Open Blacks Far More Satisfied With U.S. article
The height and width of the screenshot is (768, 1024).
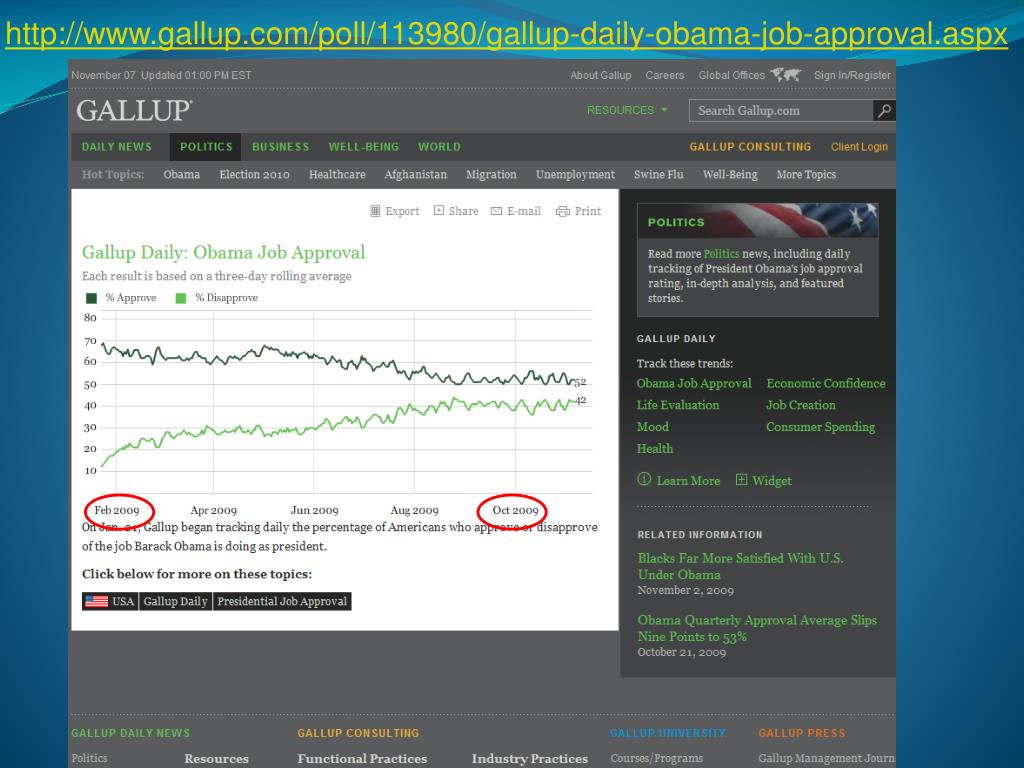coord(741,566)
